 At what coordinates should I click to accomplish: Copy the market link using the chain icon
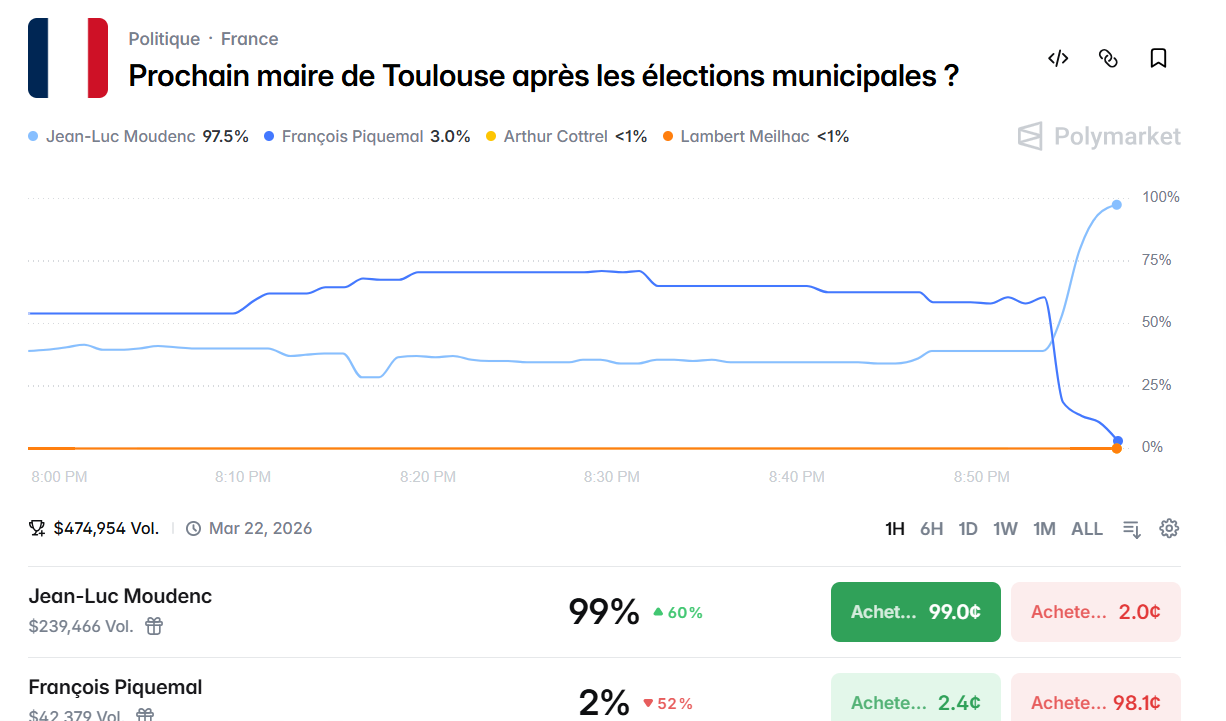pyautogui.click(x=1108, y=58)
